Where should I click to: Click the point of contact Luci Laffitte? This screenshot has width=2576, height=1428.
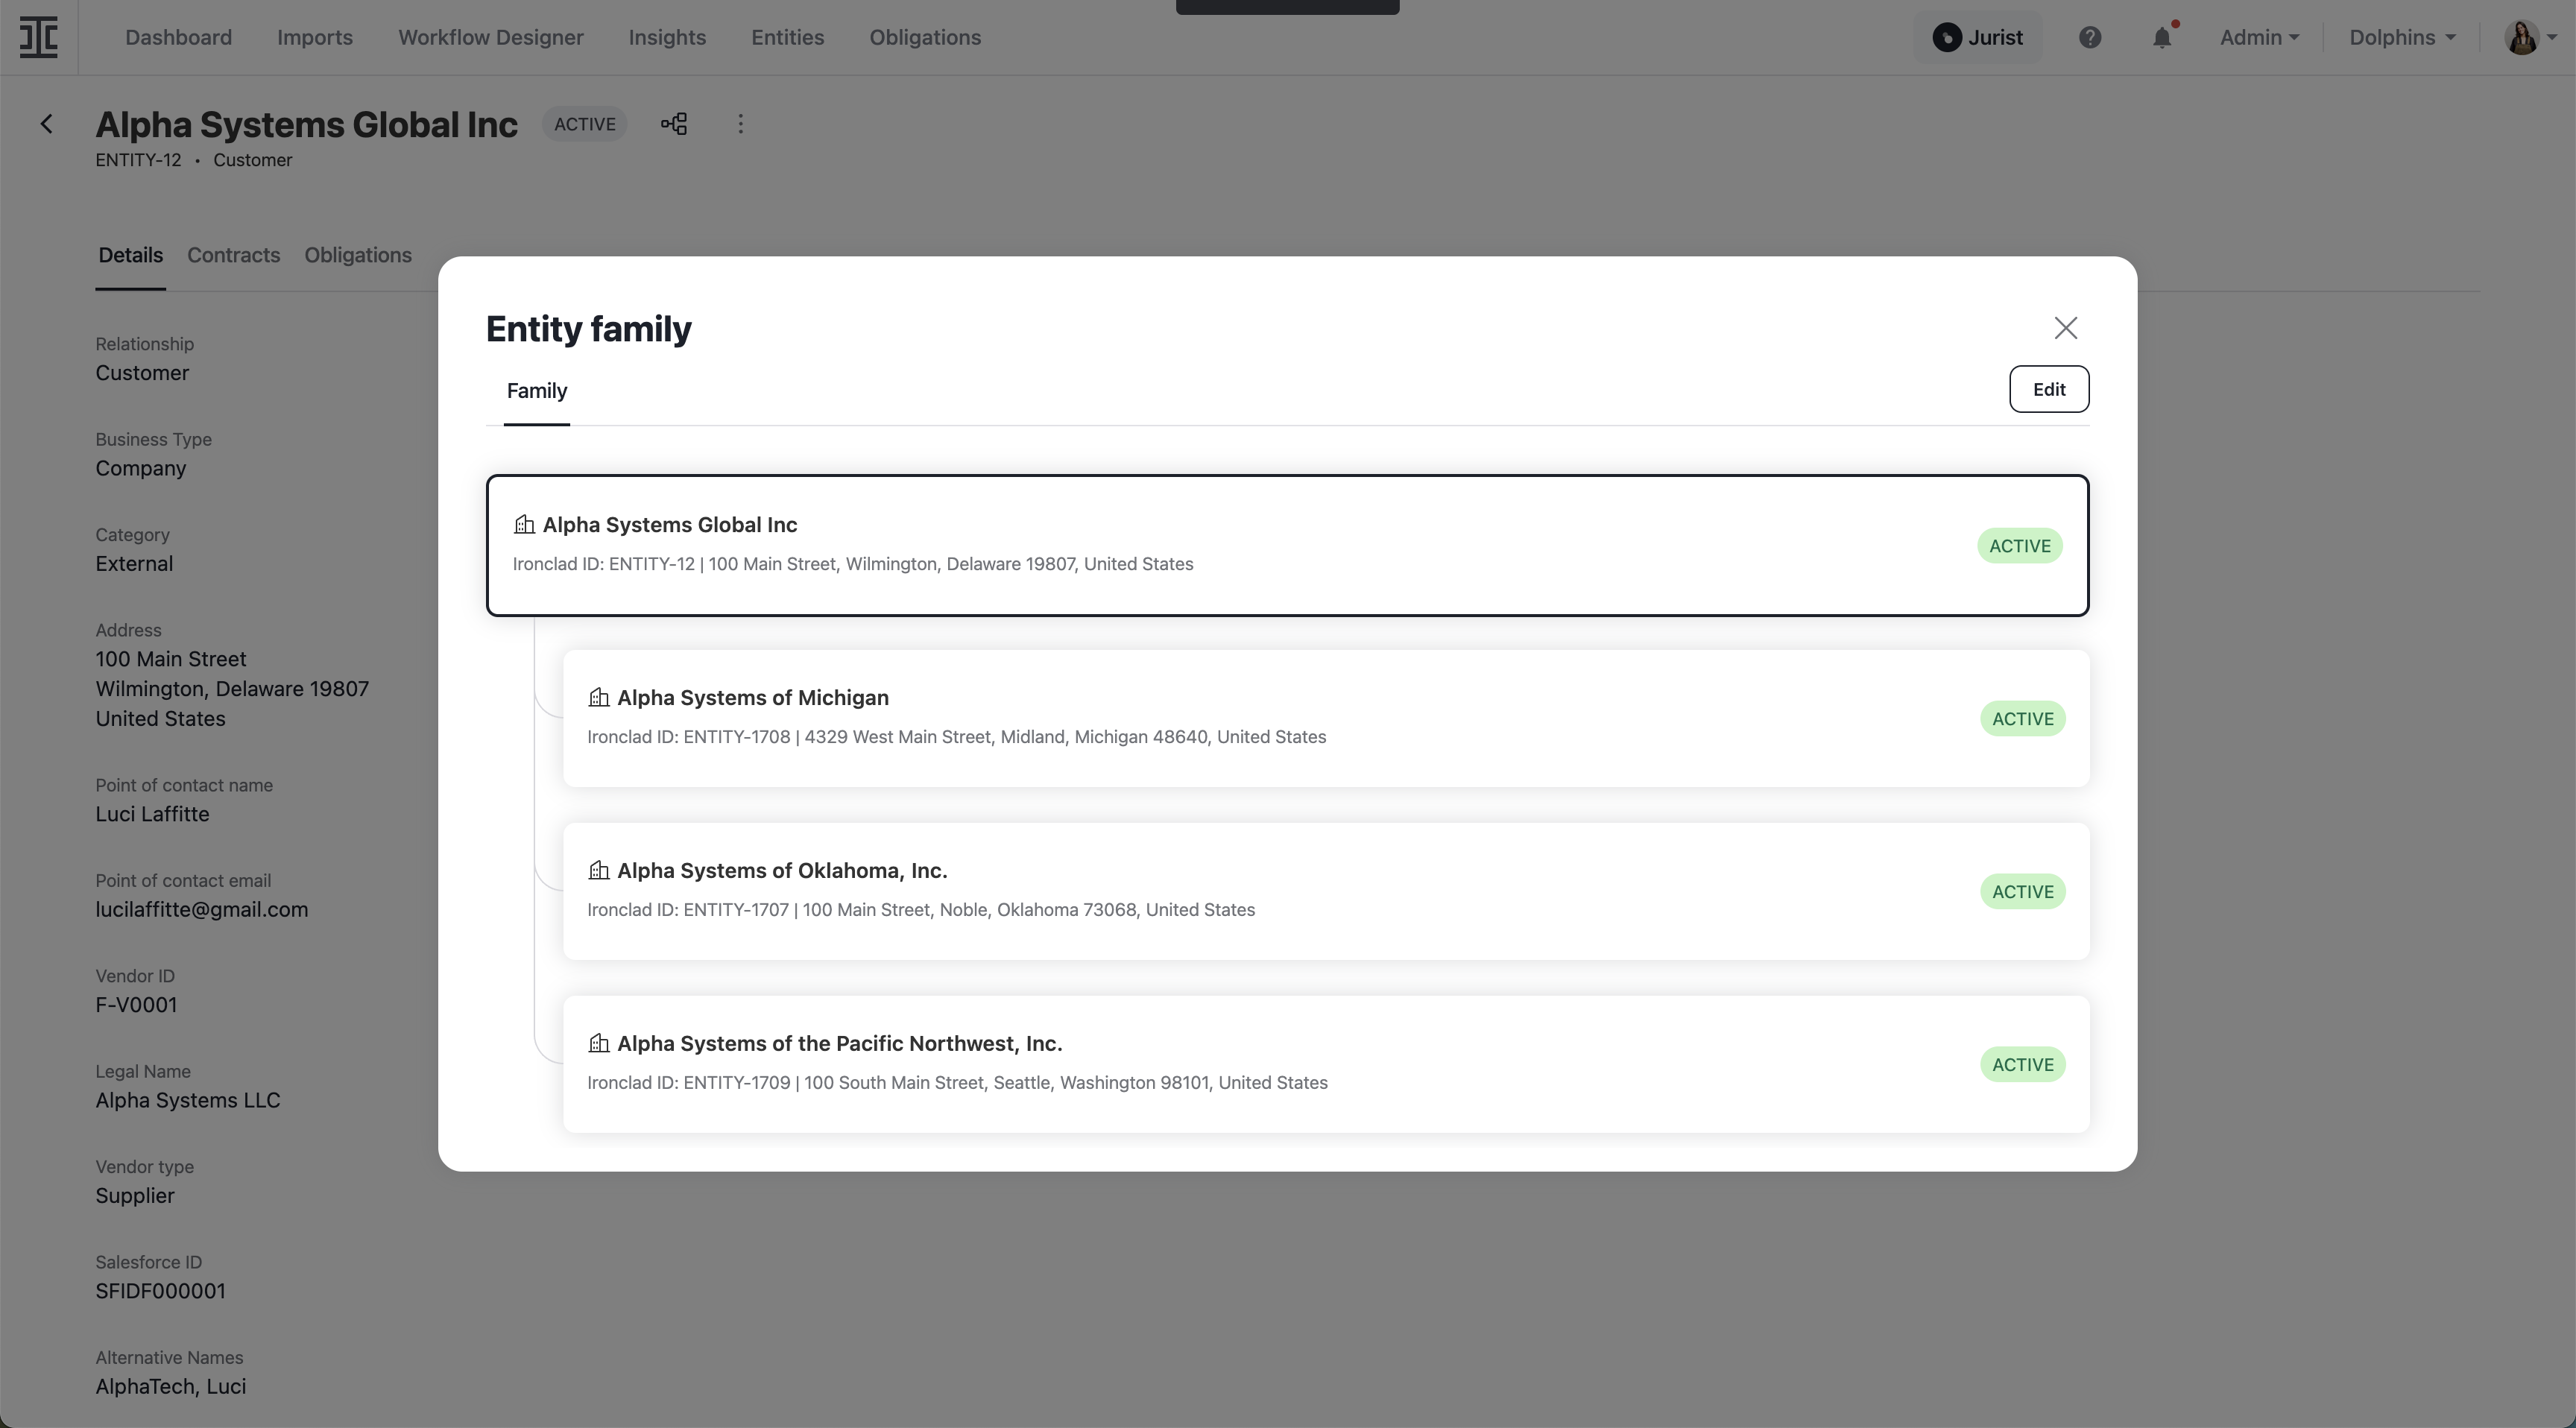pos(152,814)
